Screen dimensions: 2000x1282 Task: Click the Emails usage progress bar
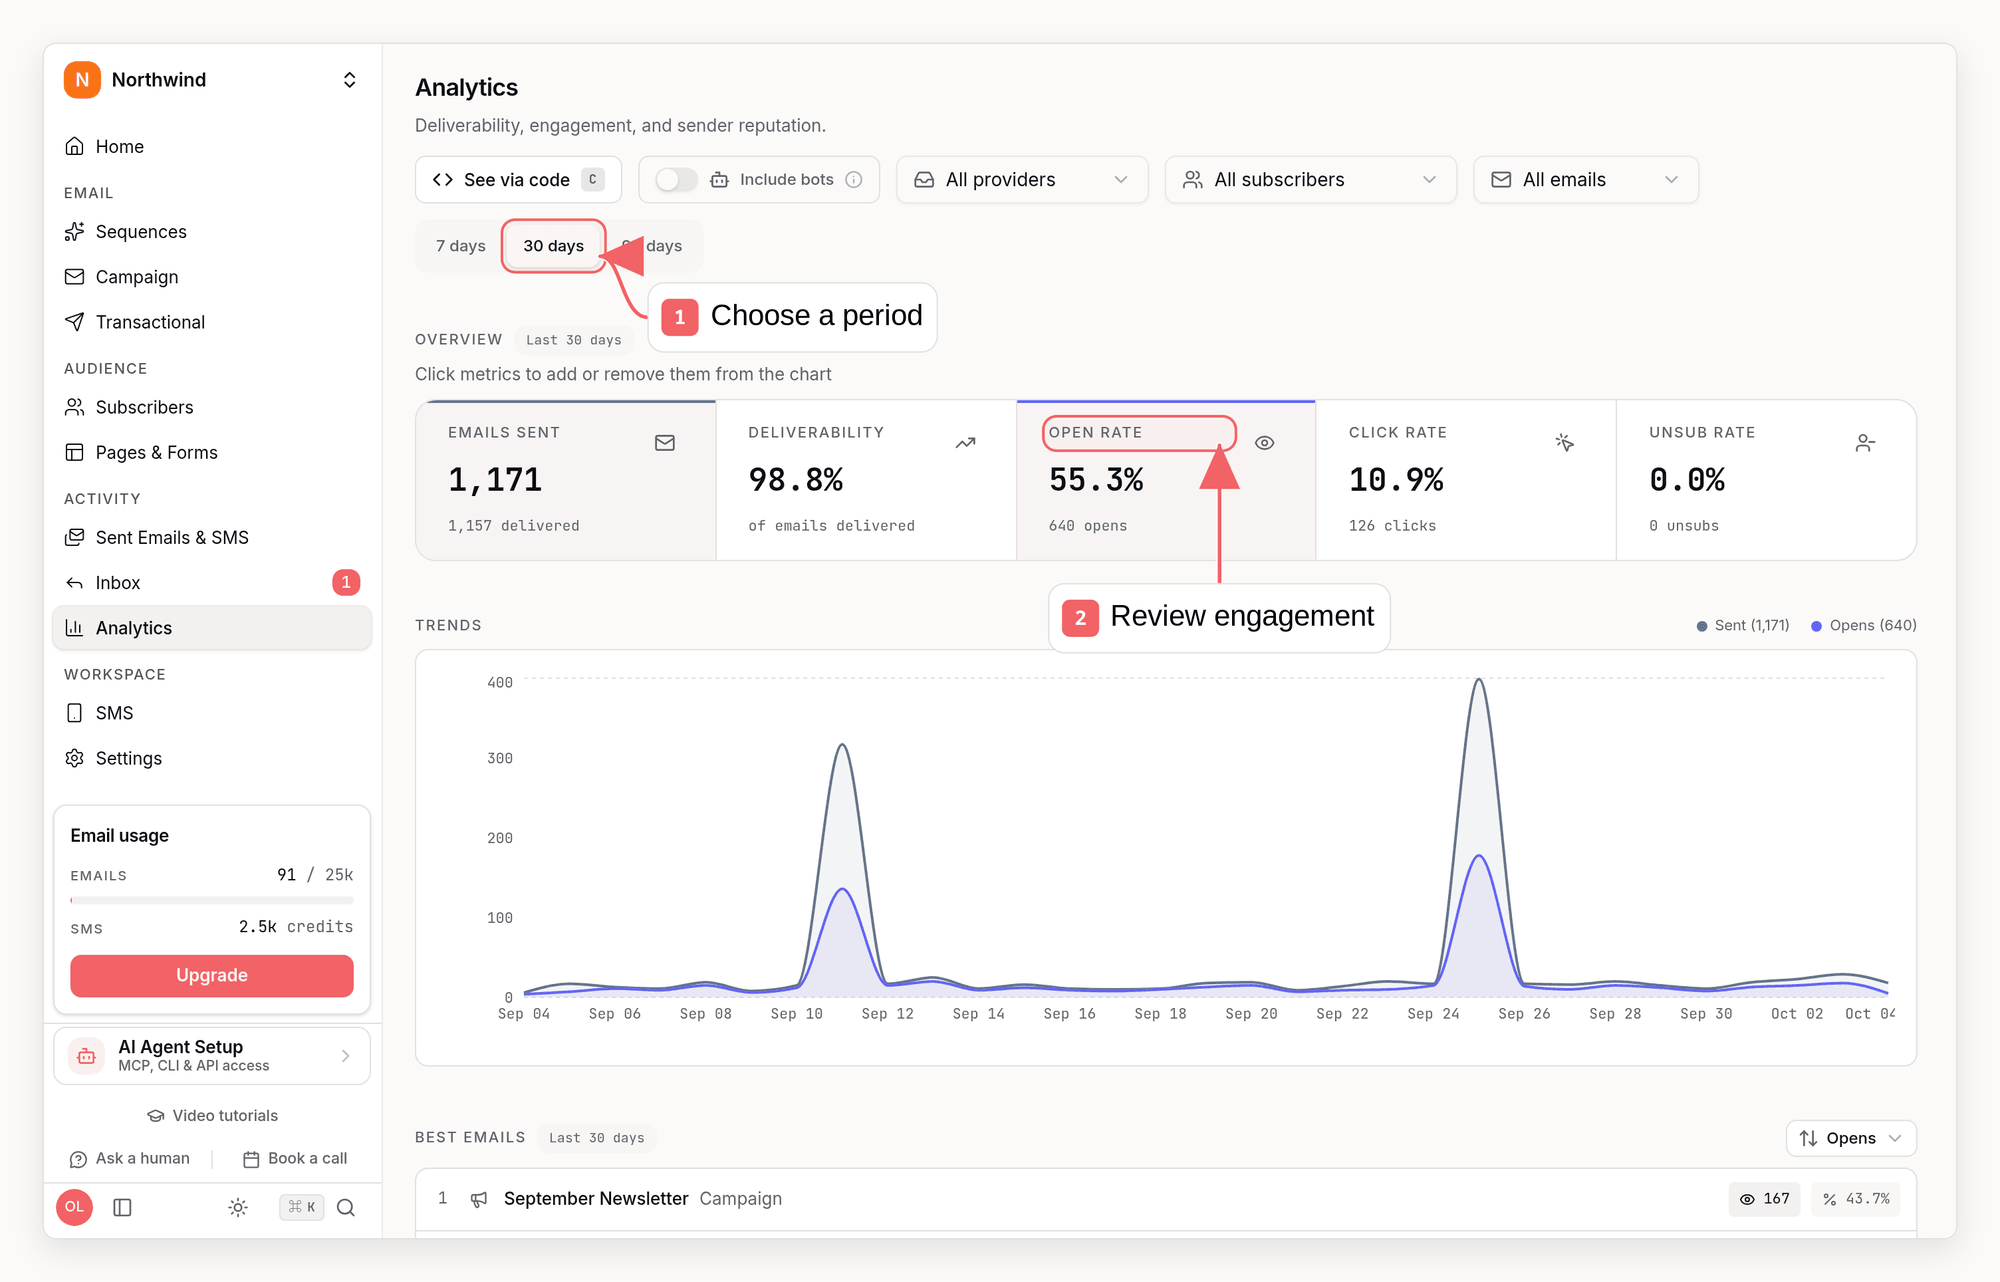(x=212, y=900)
